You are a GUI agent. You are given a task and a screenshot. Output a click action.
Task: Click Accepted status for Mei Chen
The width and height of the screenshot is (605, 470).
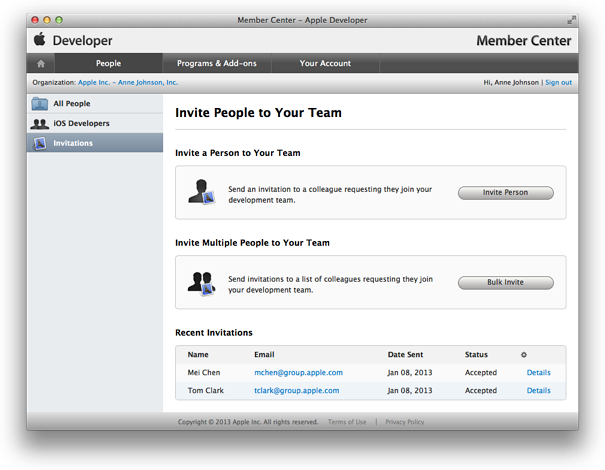(481, 373)
